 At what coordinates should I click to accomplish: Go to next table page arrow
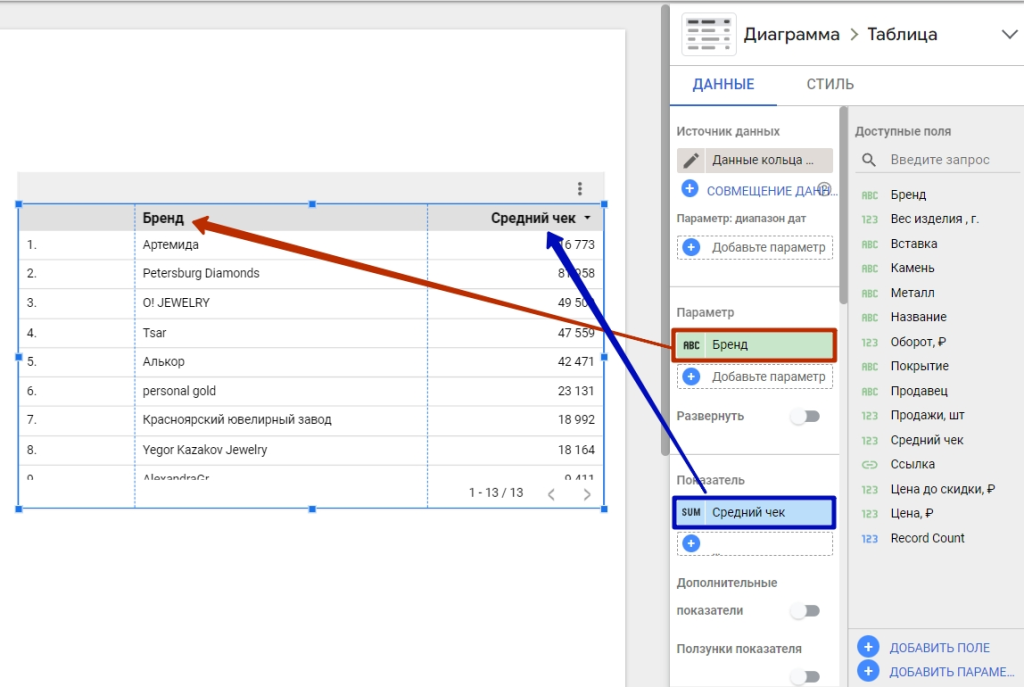587,493
